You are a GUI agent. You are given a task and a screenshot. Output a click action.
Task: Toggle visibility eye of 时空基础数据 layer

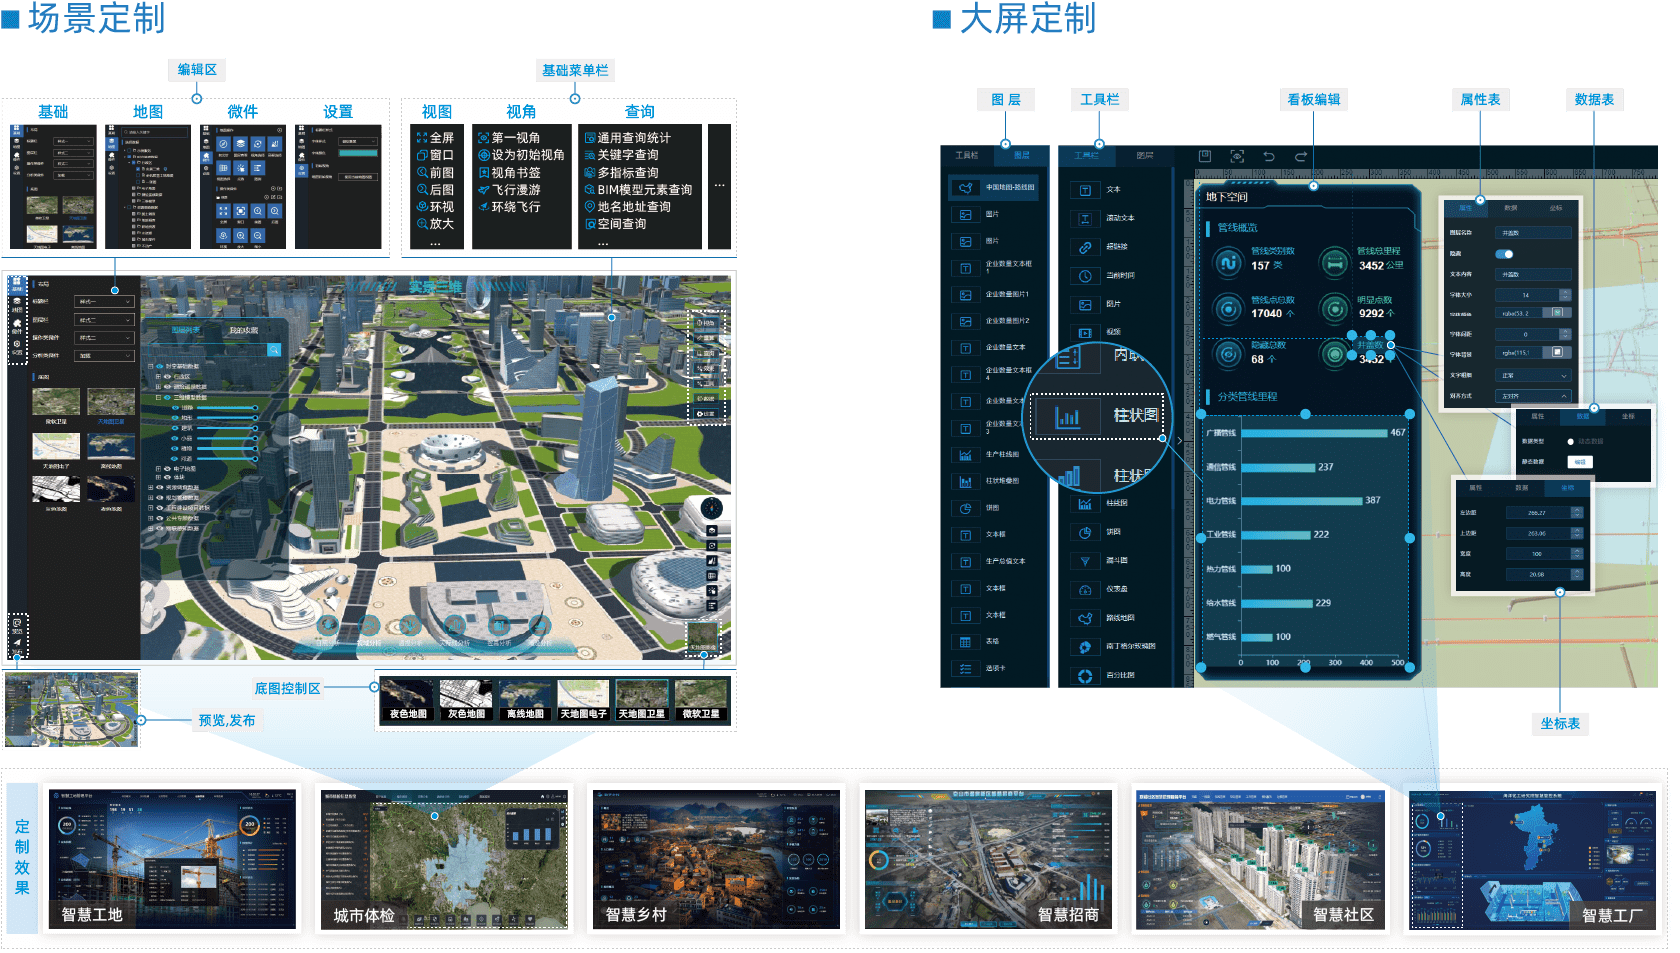(x=159, y=366)
